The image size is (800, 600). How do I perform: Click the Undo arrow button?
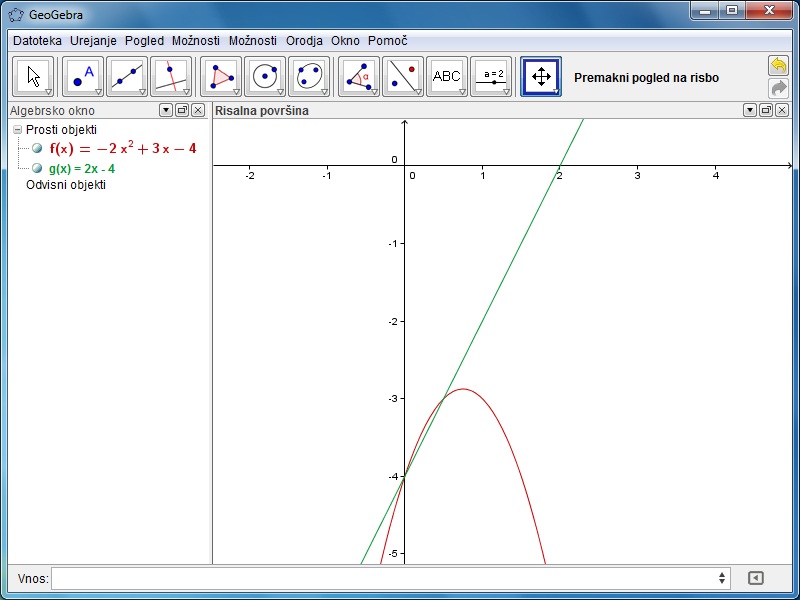click(x=778, y=65)
